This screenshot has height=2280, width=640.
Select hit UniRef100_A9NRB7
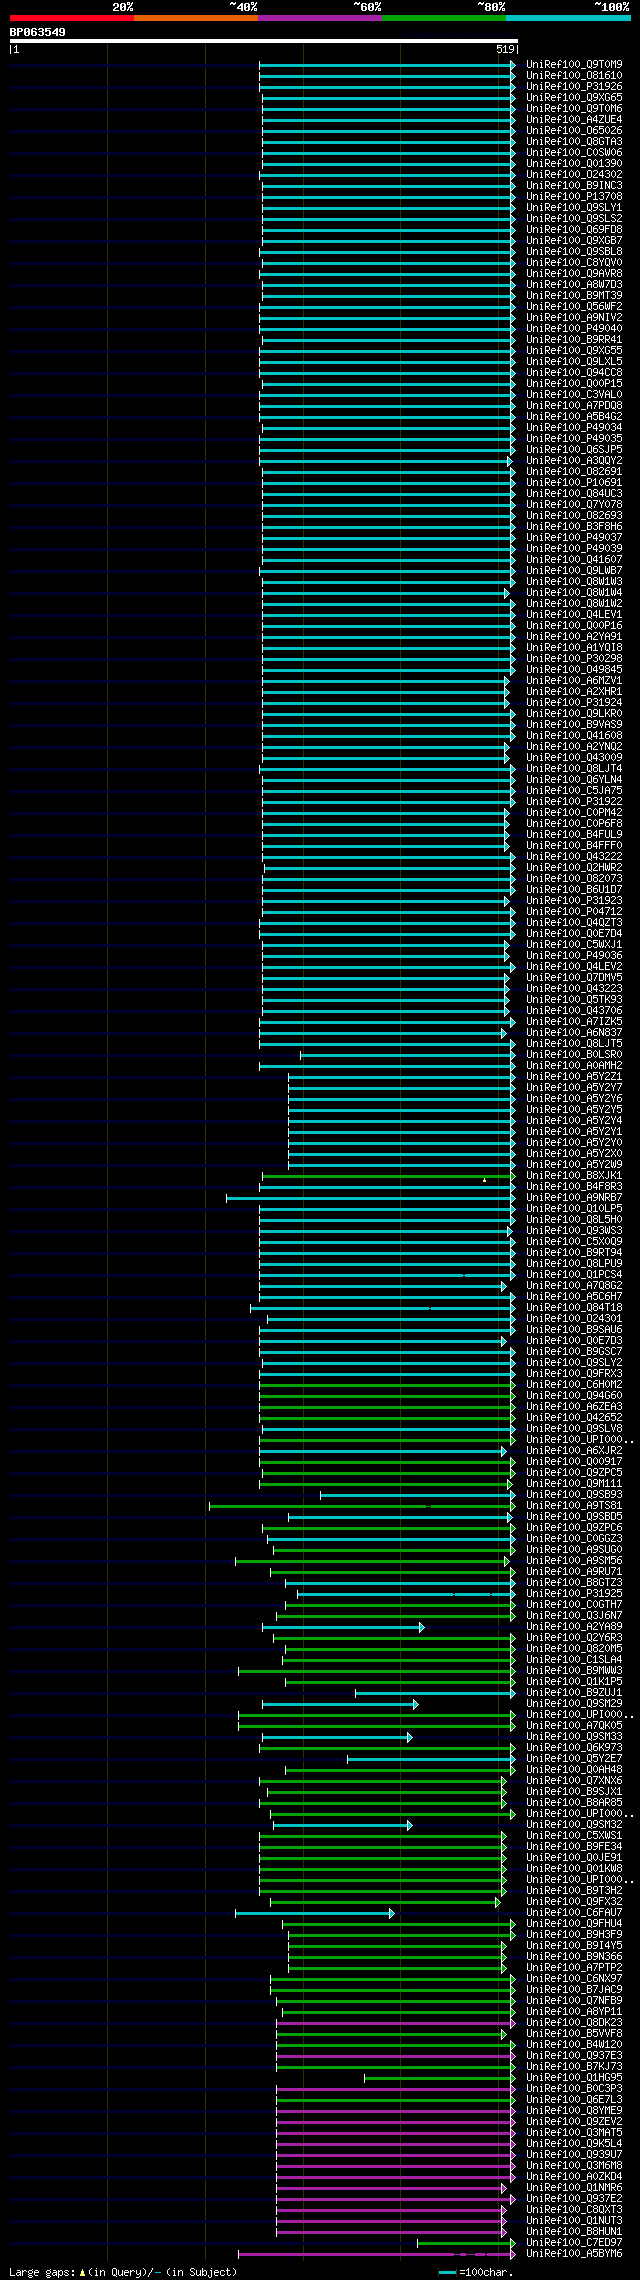[x=574, y=1198]
